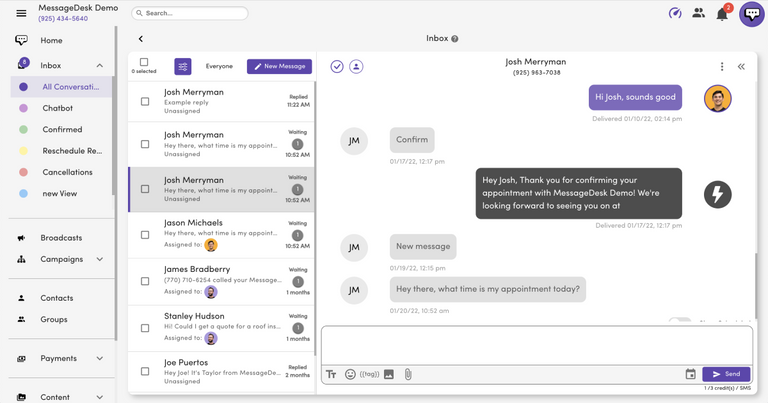Select the new View item

pos(61,193)
